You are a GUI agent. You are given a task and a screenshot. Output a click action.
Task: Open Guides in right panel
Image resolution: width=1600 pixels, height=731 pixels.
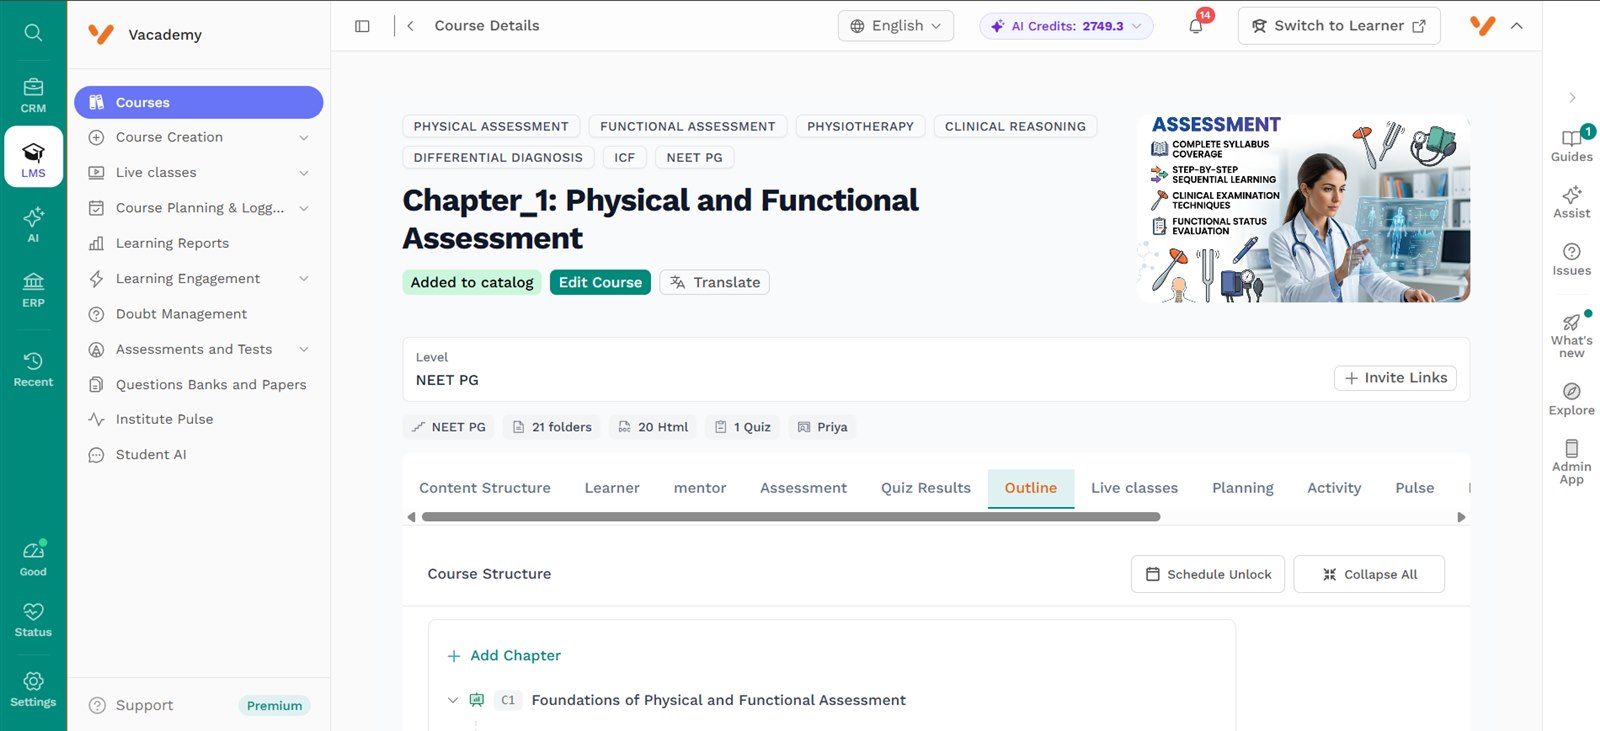tap(1572, 145)
